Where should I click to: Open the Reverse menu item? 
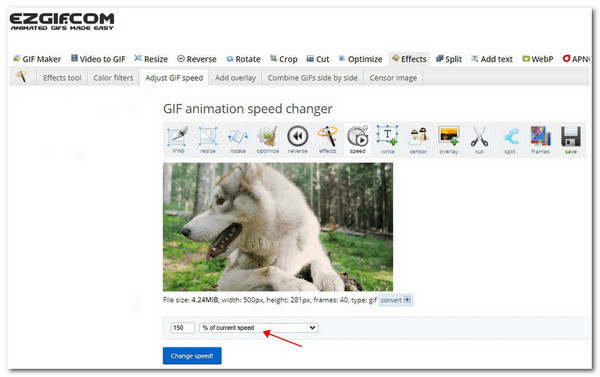(197, 59)
